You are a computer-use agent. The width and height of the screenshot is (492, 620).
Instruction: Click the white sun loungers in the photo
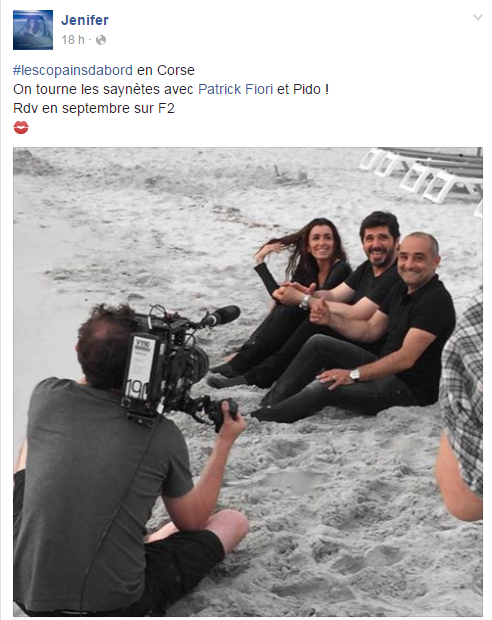(x=423, y=174)
